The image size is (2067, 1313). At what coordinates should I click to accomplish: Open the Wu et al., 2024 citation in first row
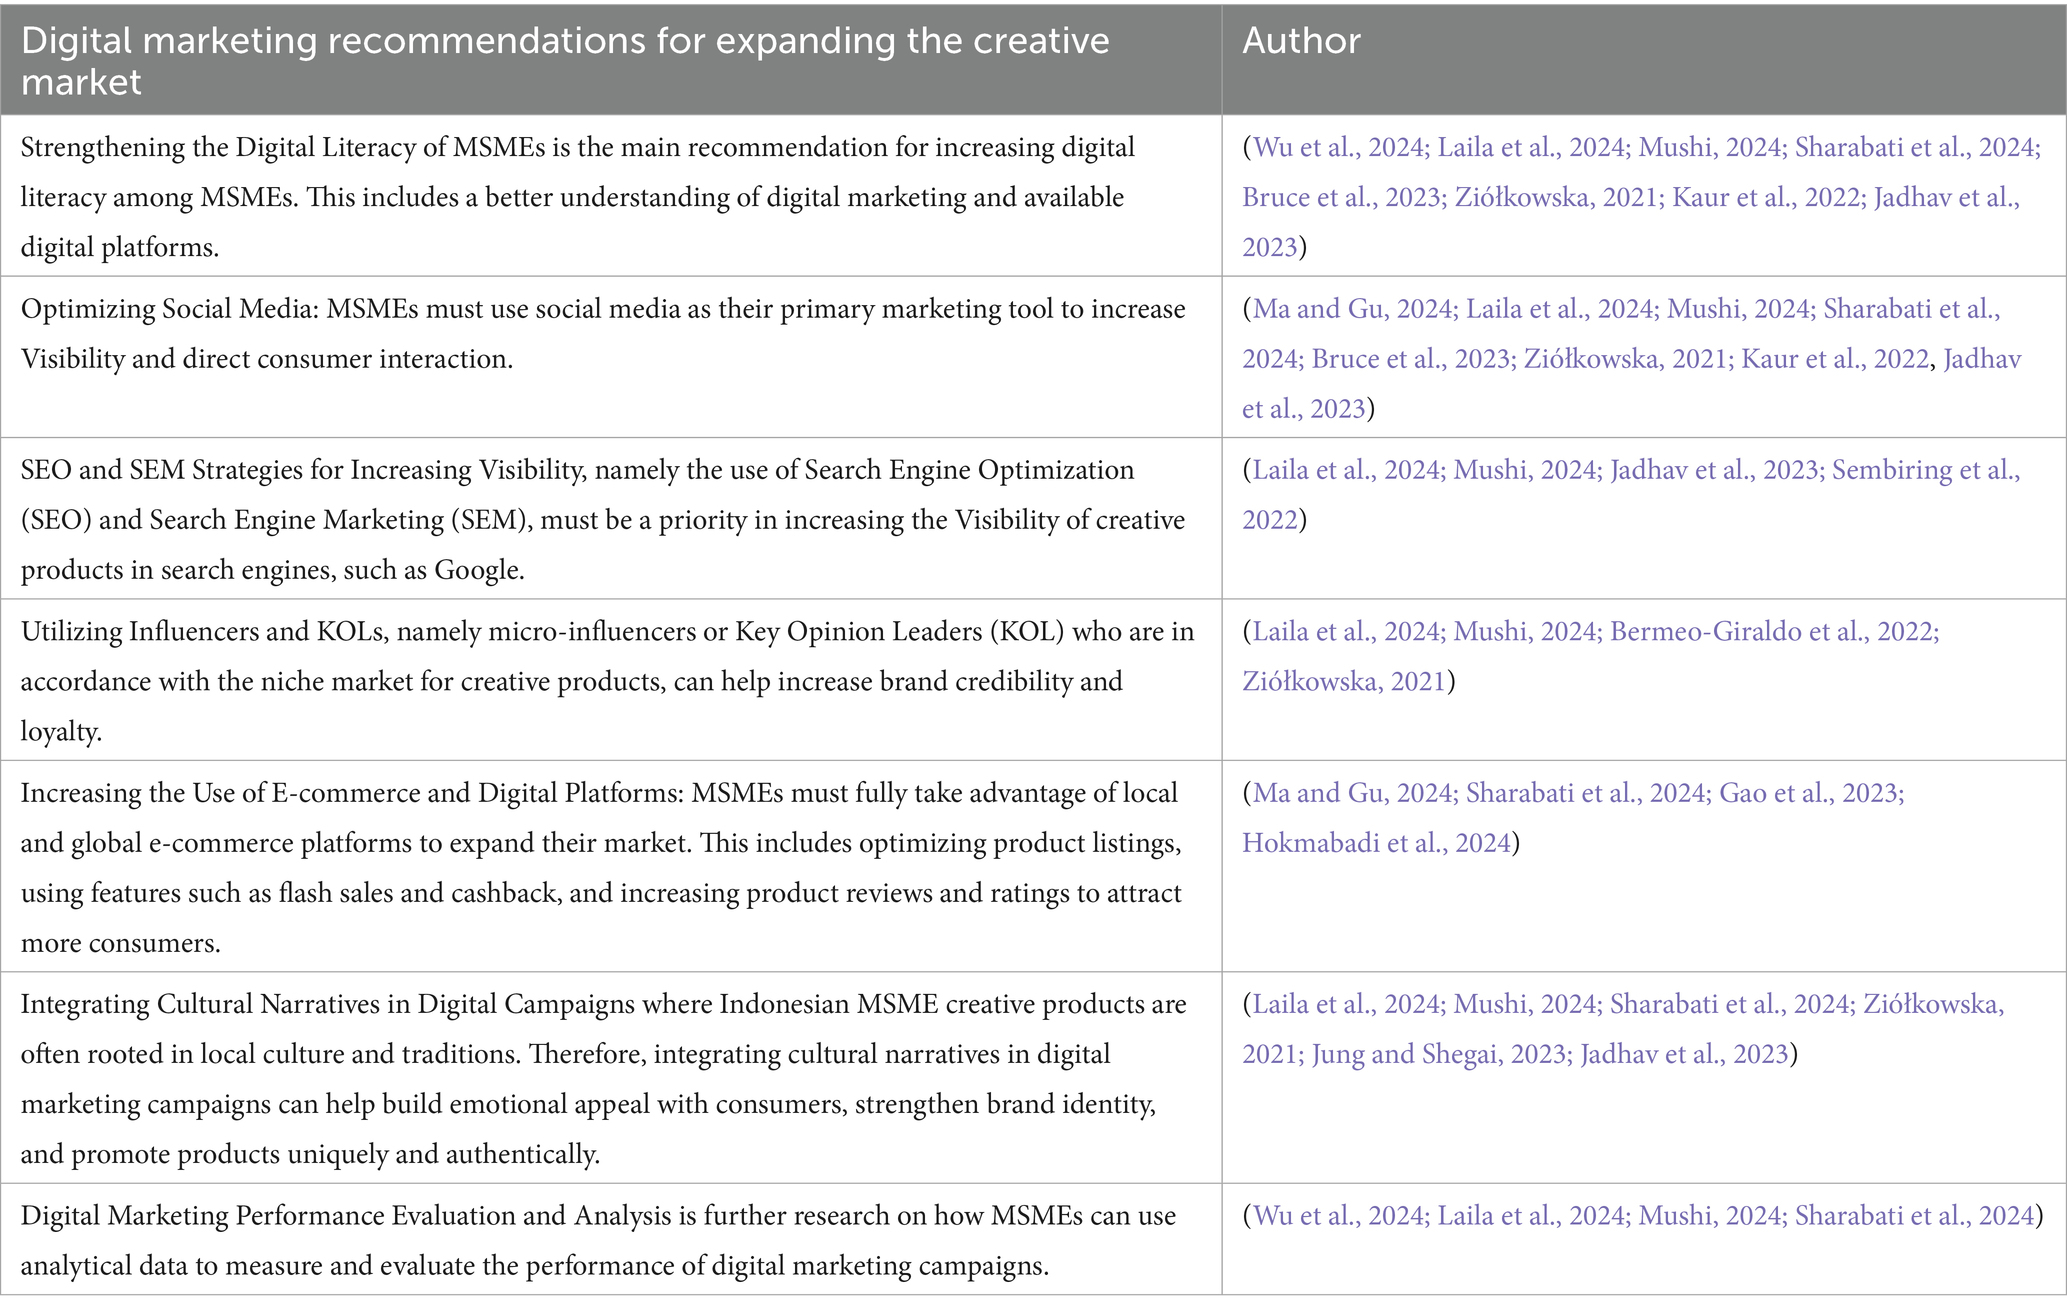1338,148
